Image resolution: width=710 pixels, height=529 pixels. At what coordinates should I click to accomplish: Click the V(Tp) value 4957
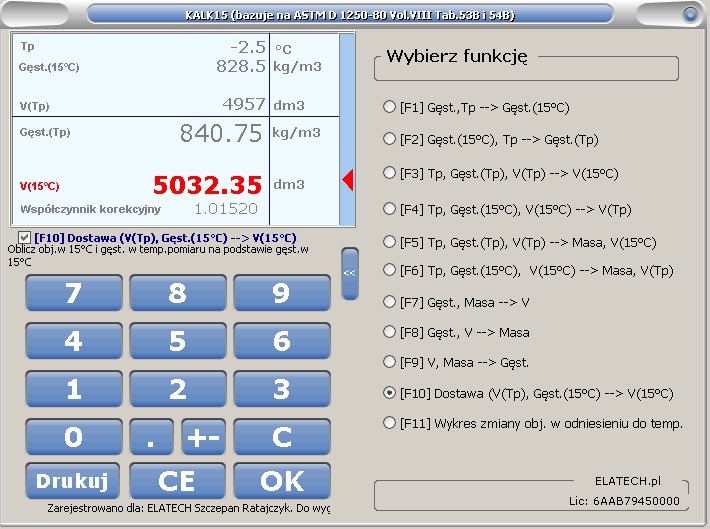pyautogui.click(x=244, y=105)
